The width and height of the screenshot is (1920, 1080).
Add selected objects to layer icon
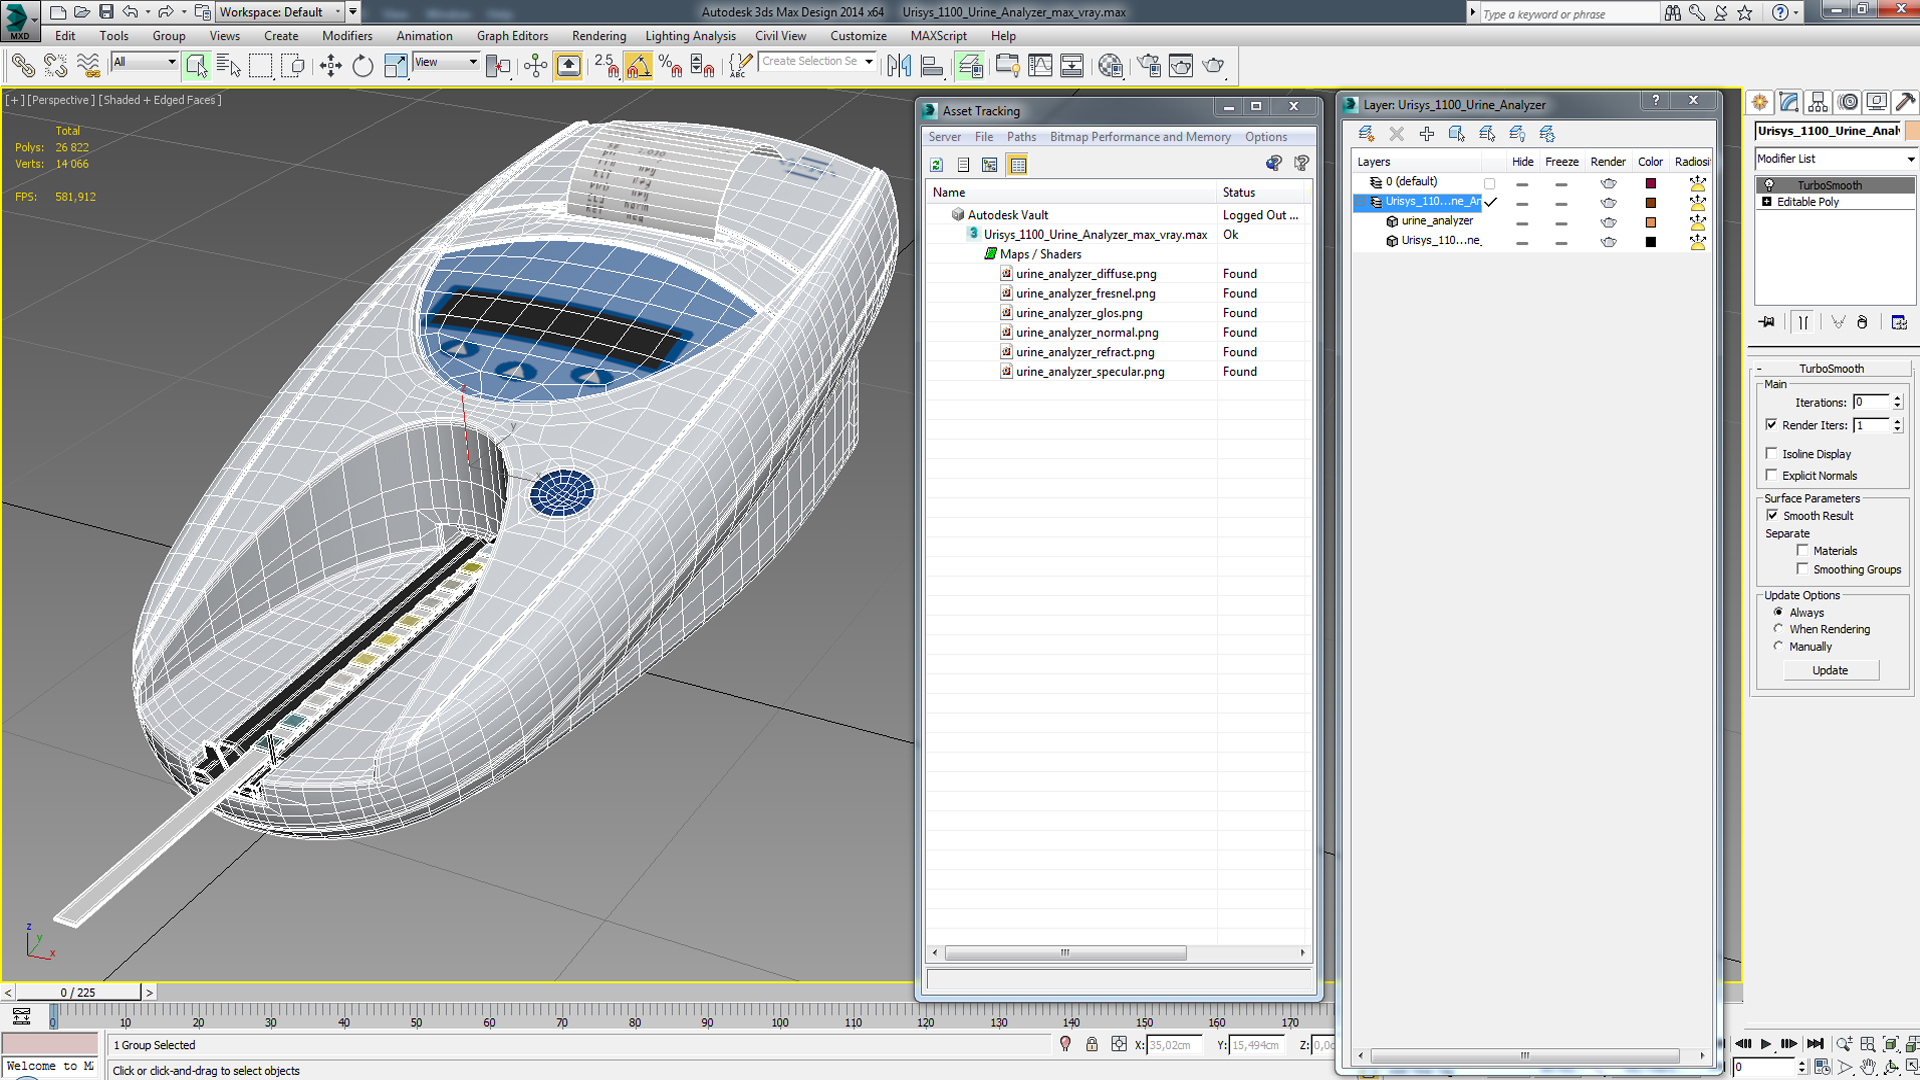pyautogui.click(x=1427, y=133)
